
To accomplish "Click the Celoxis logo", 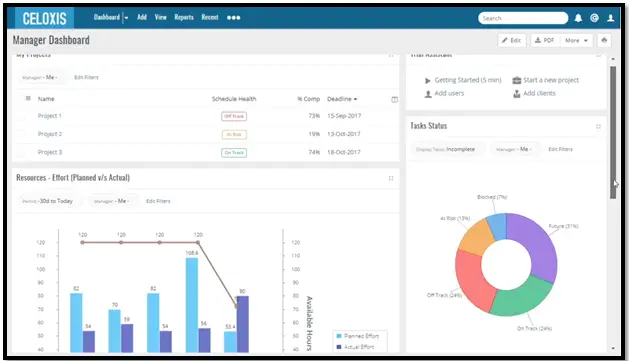I will [44, 18].
